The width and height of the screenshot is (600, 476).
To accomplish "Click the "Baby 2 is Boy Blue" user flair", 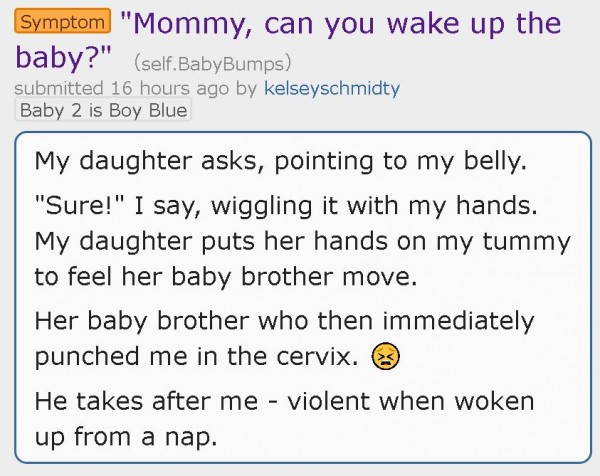I will [x=103, y=111].
